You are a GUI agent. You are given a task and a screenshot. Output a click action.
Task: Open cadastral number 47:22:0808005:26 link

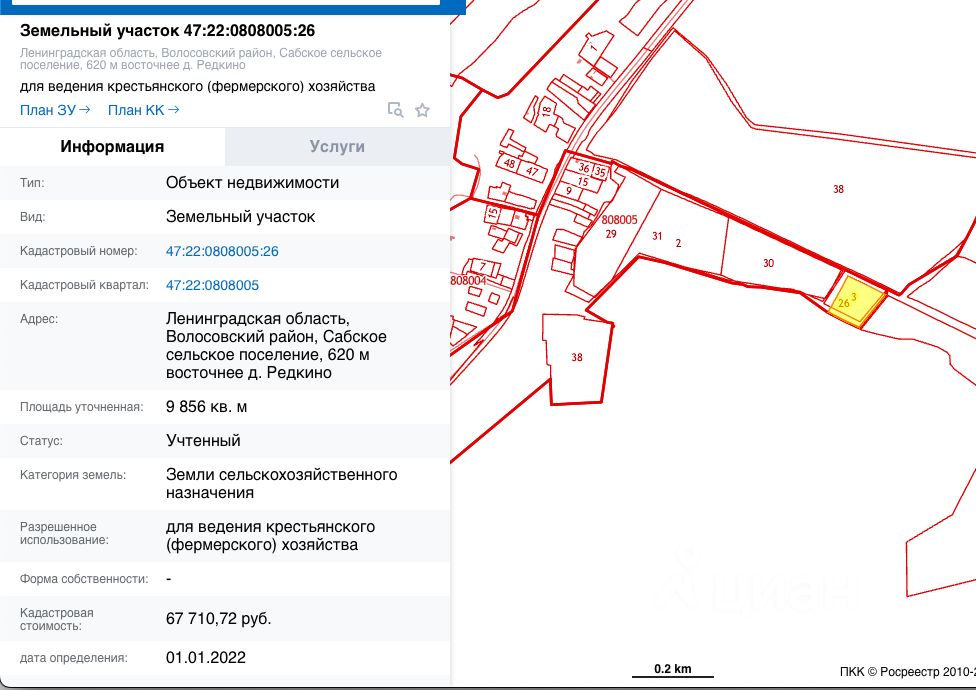pos(222,251)
